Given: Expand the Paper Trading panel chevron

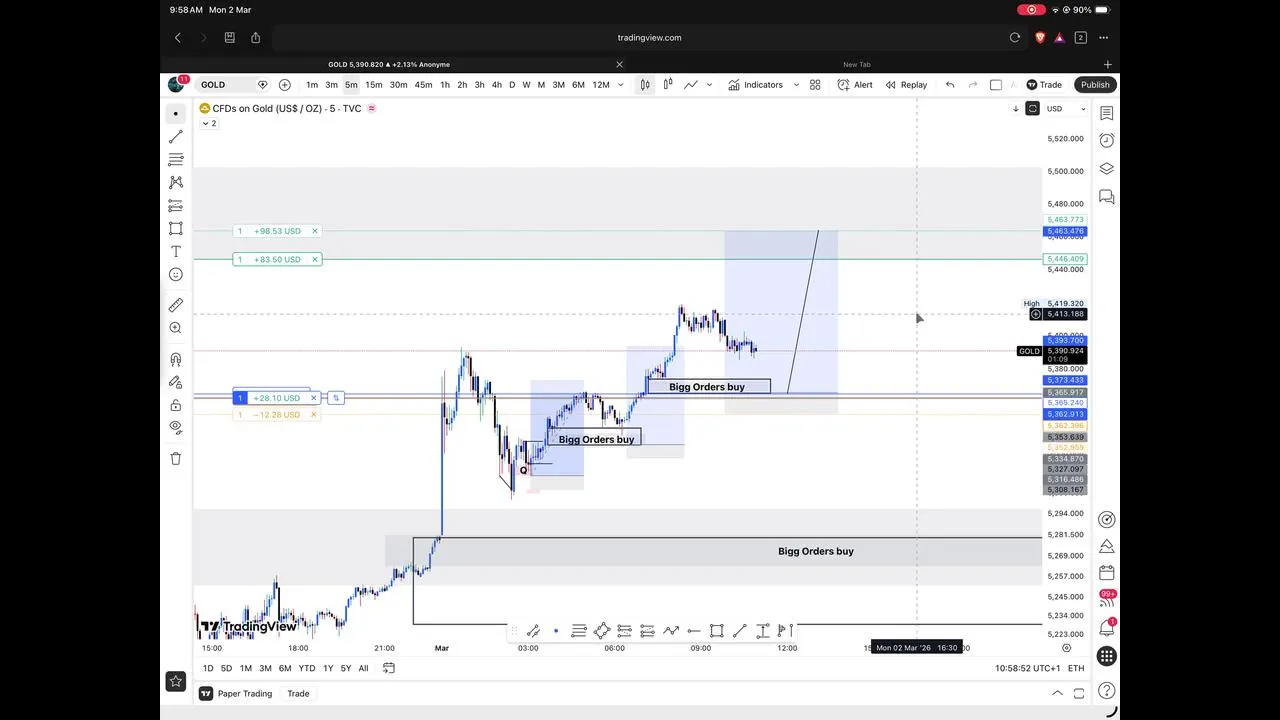Looking at the screenshot, I should coord(1057,693).
